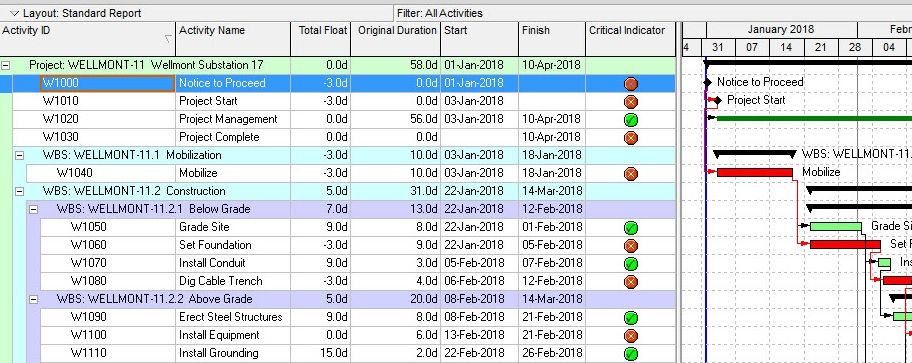Click activity ID W1080
The width and height of the screenshot is (912, 363).
88,281
